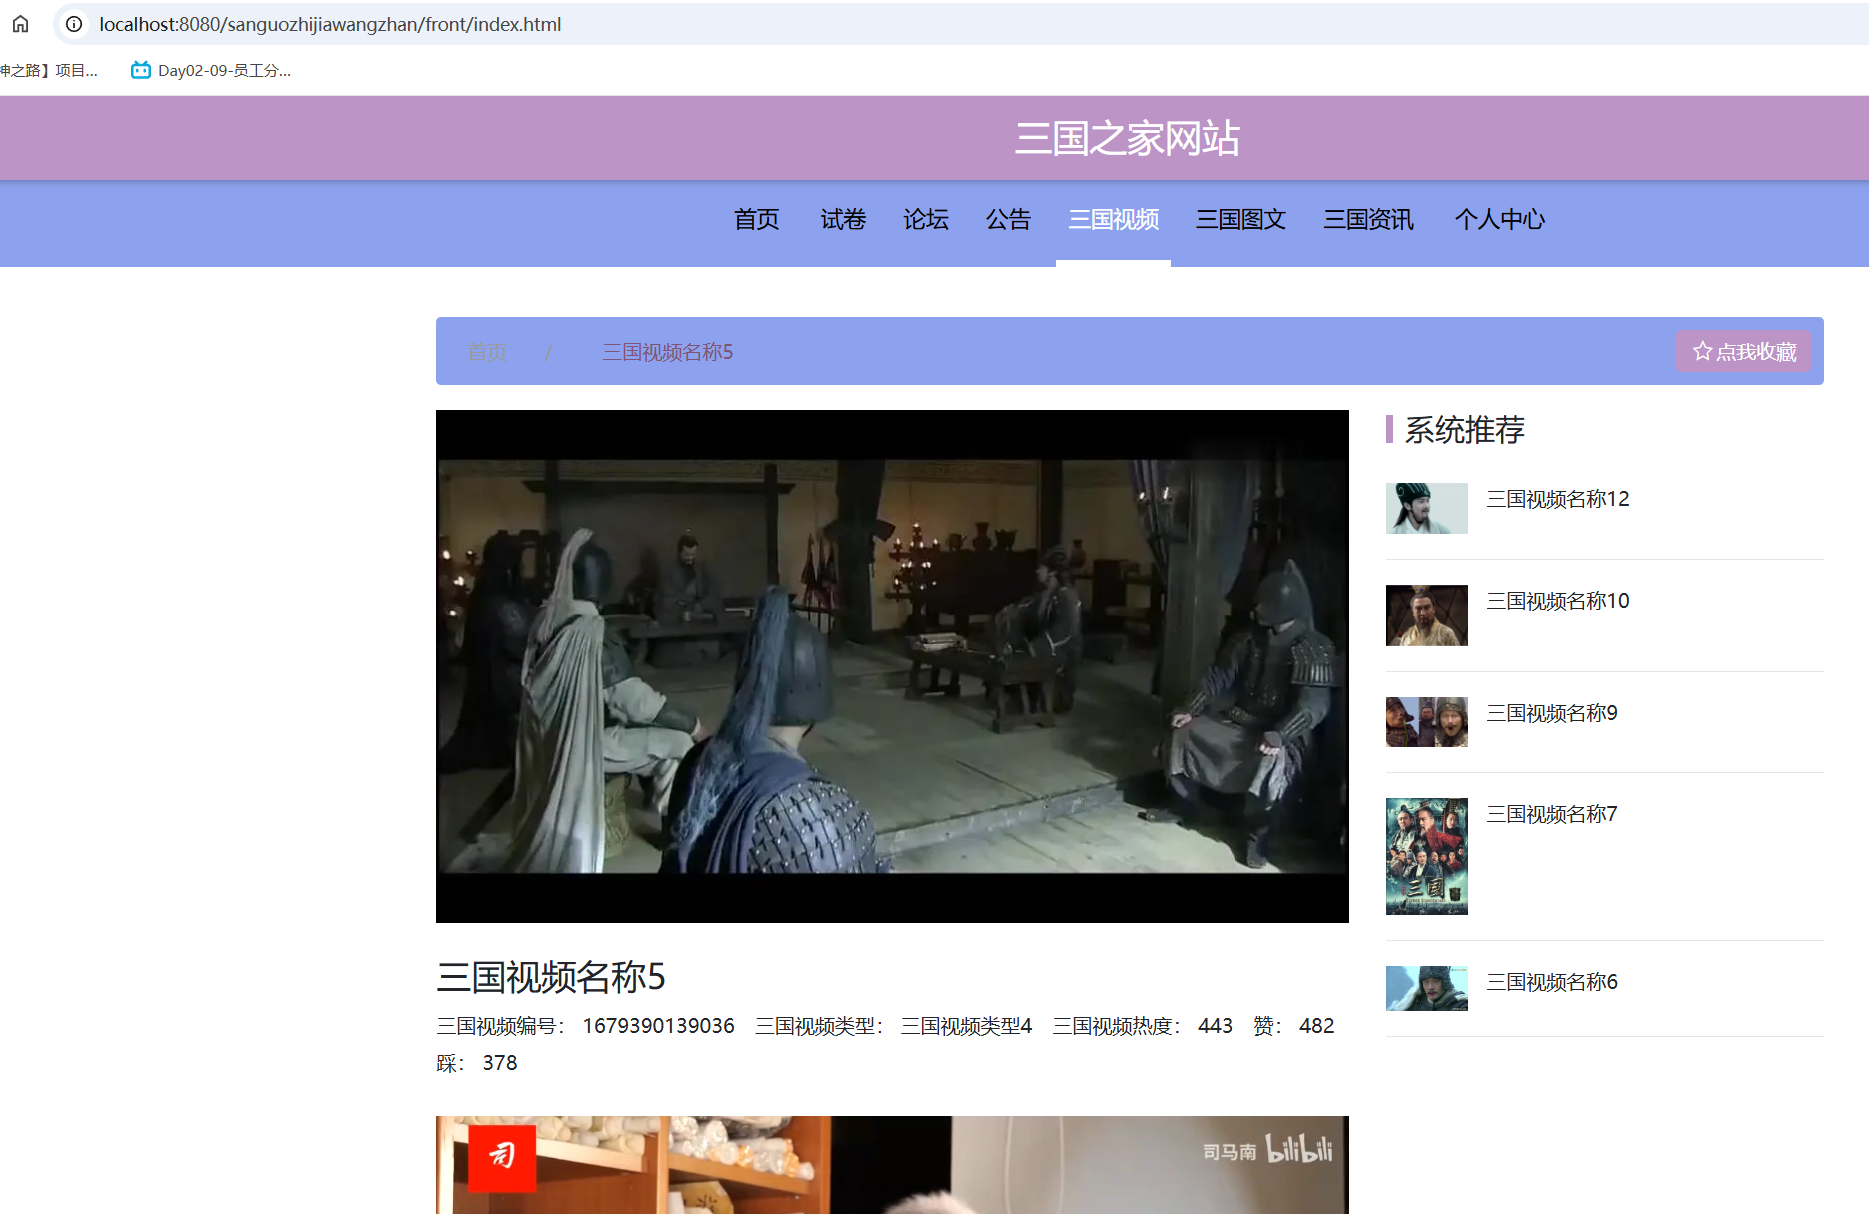Click the address bar URL
This screenshot has width=1869, height=1214.
(x=330, y=24)
